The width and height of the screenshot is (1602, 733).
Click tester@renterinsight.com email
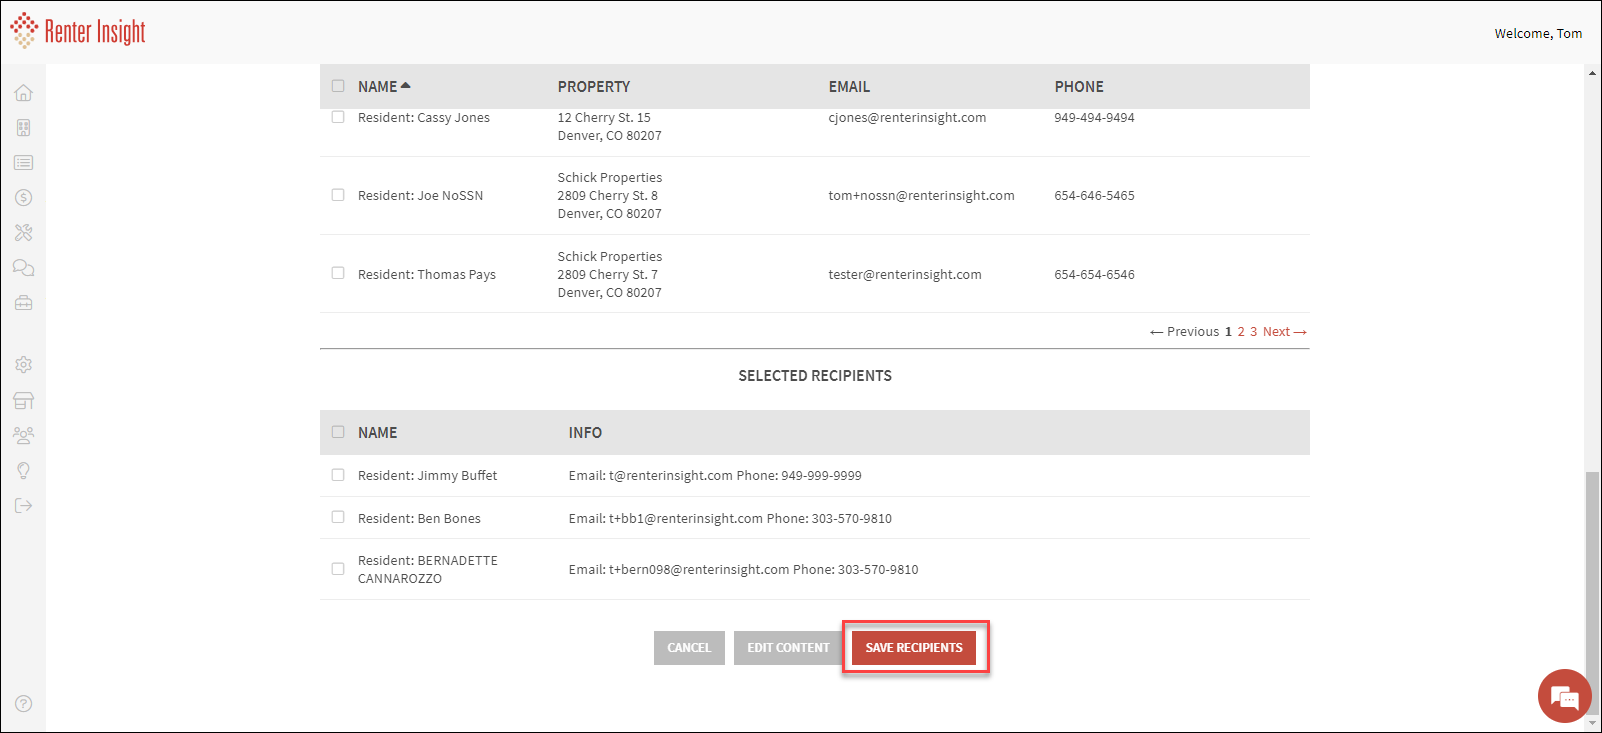[905, 275]
